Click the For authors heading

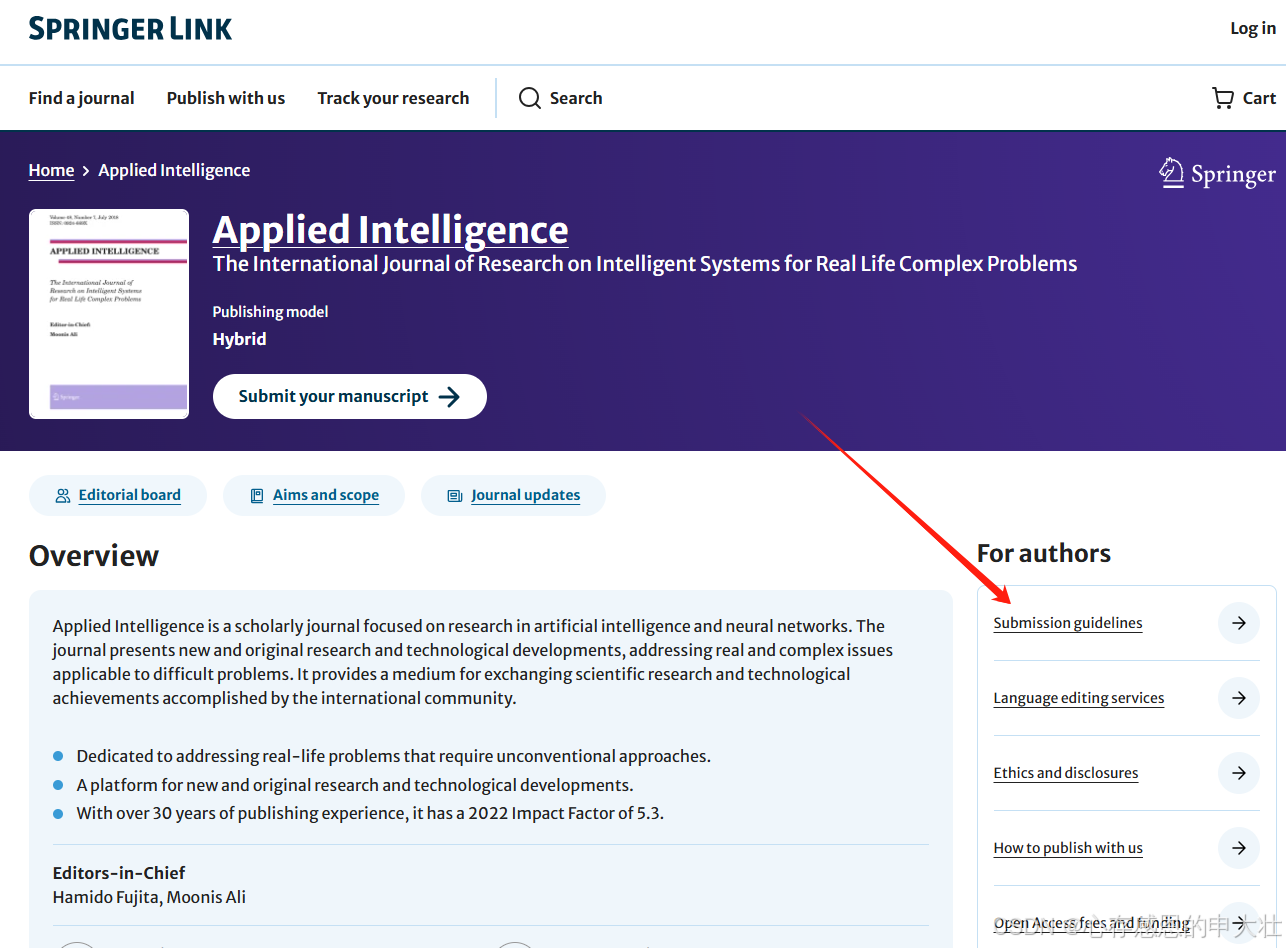click(x=1044, y=553)
